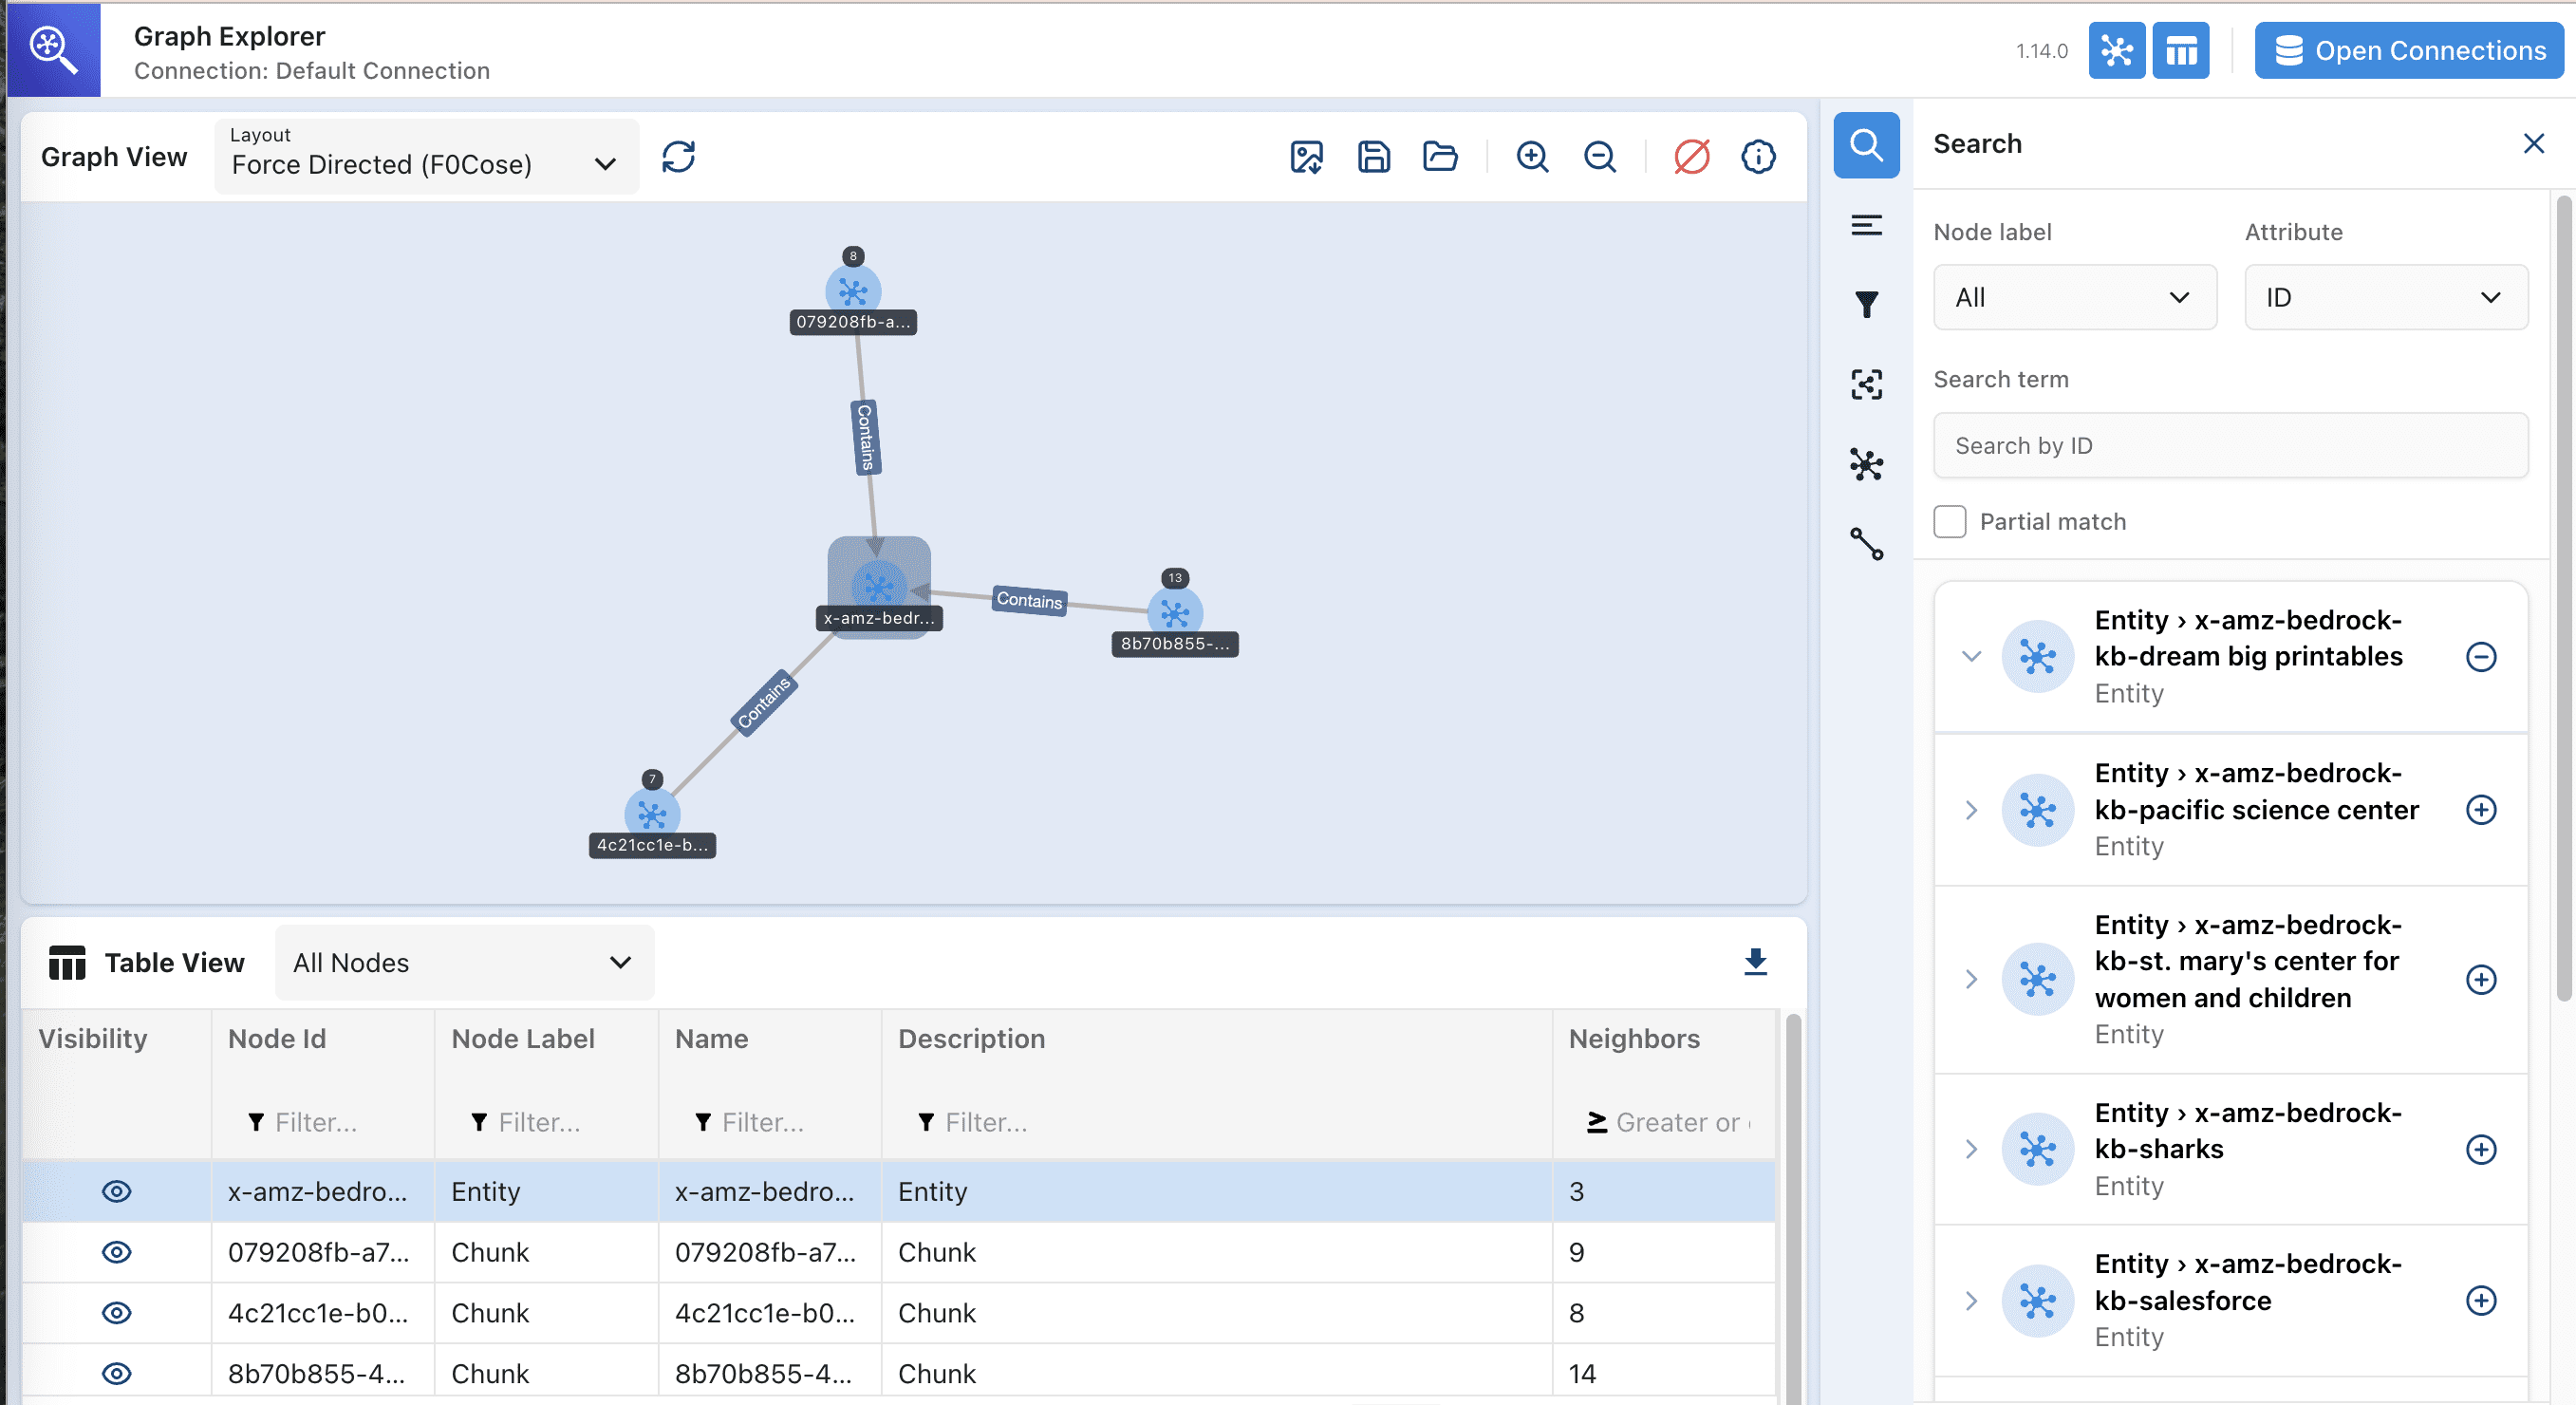Screen dimensions: 2576x1405
Task: Toggle visibility of the 079208fb chunk row
Action: (x=116, y=1252)
